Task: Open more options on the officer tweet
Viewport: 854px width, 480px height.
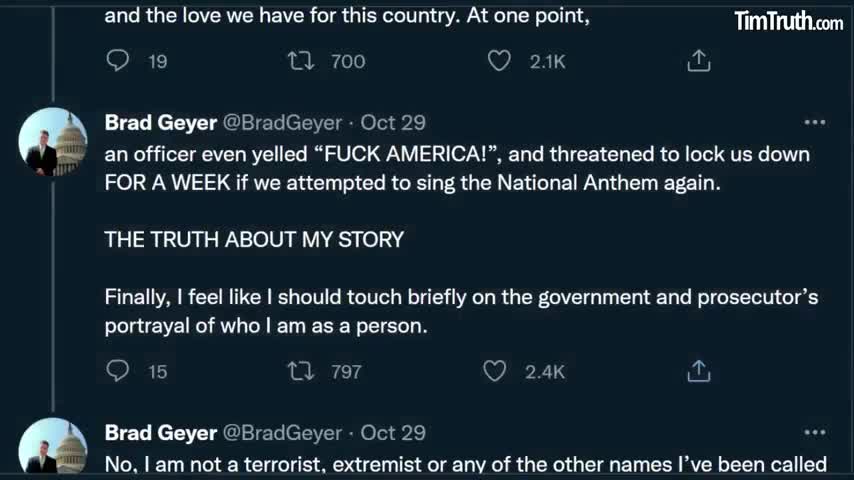Action: pos(815,123)
